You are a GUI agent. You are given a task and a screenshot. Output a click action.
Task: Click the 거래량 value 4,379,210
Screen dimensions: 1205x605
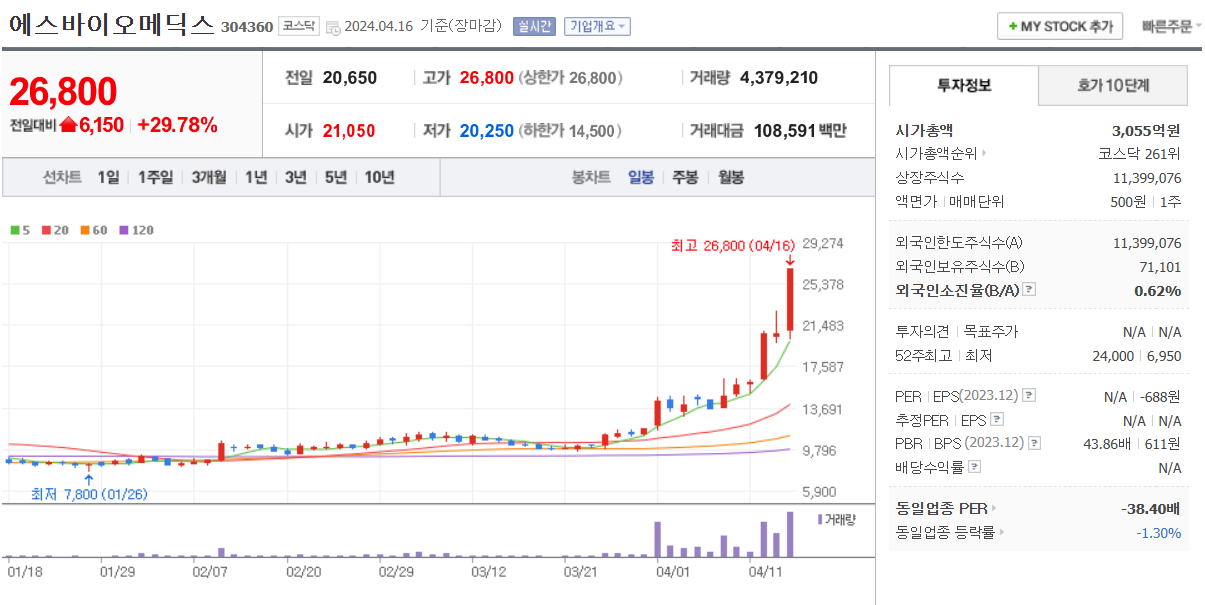(x=779, y=78)
